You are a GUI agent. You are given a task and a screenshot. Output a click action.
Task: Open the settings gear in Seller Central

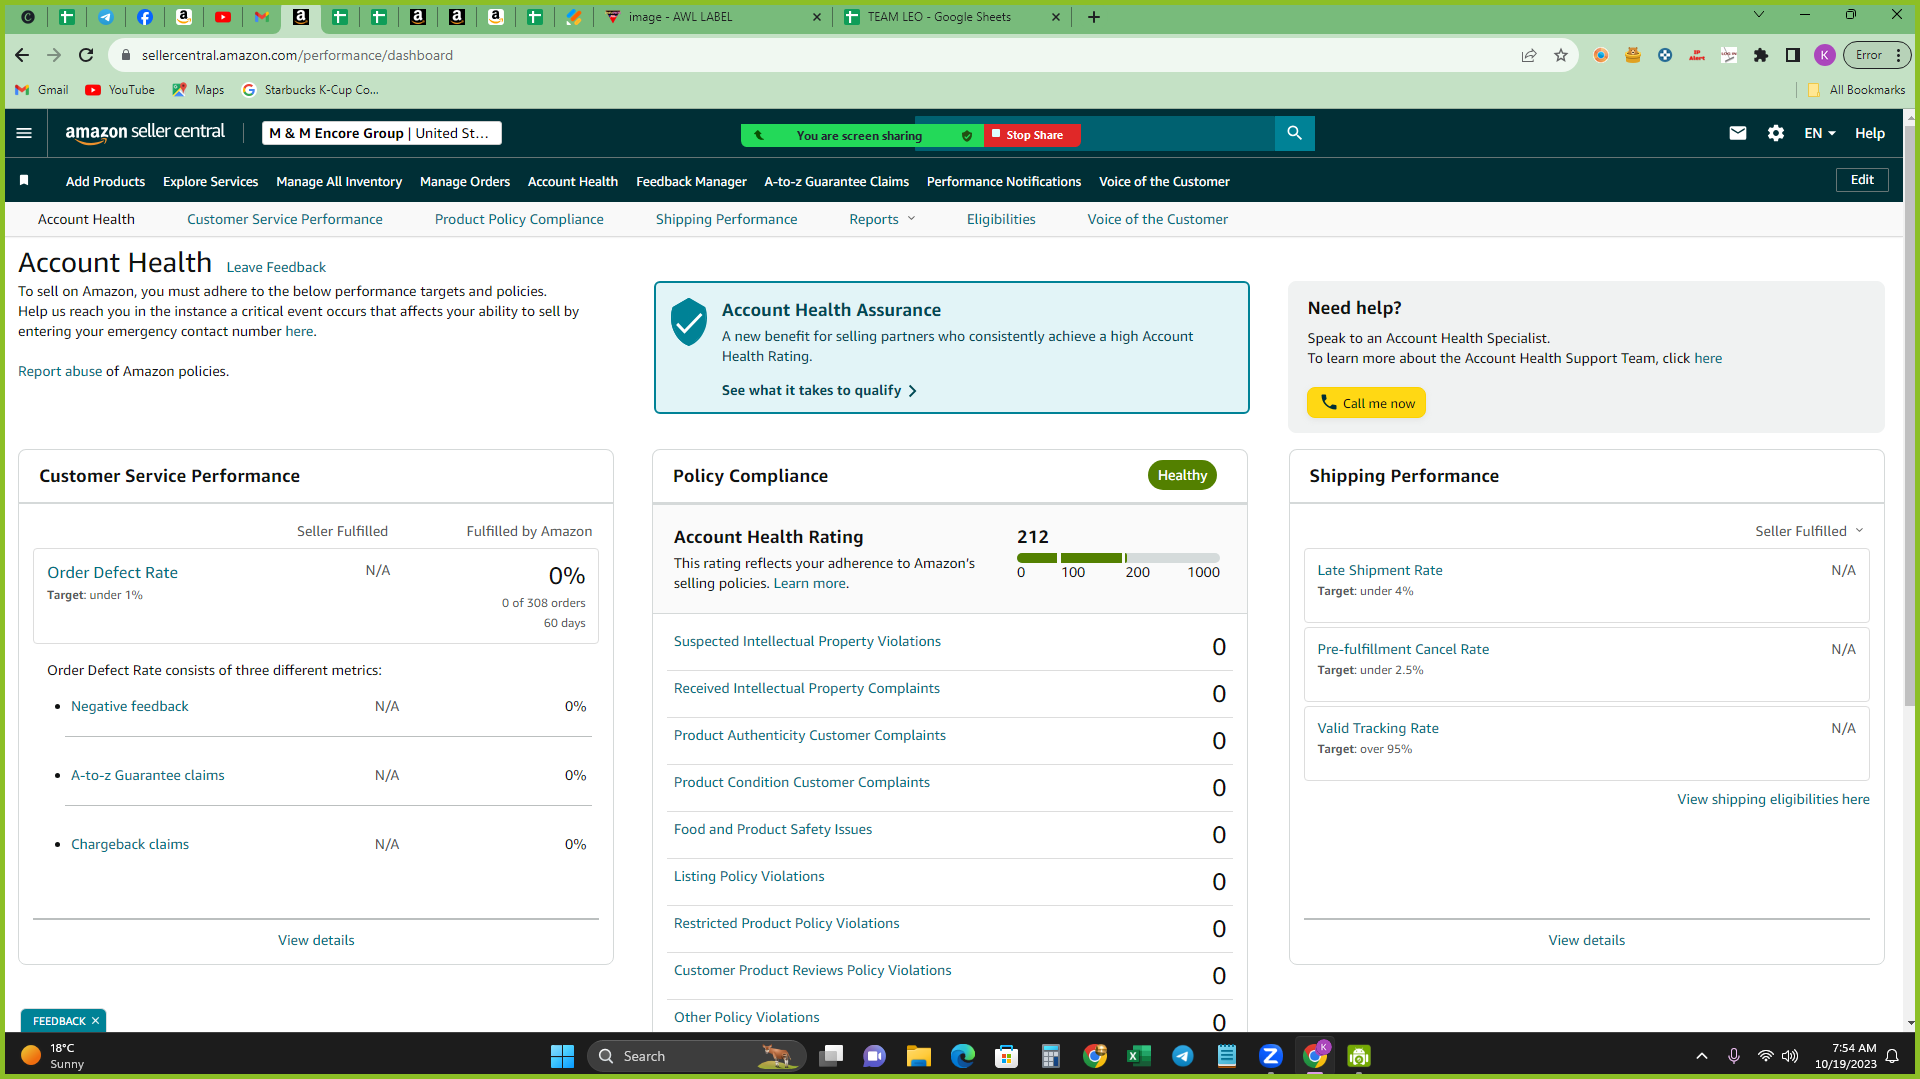coord(1776,133)
